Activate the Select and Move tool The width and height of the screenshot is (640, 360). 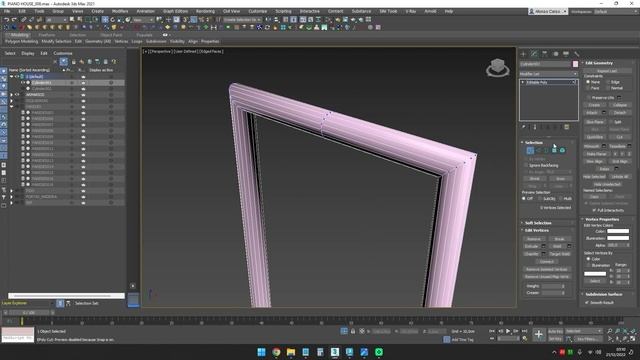coord(105,20)
